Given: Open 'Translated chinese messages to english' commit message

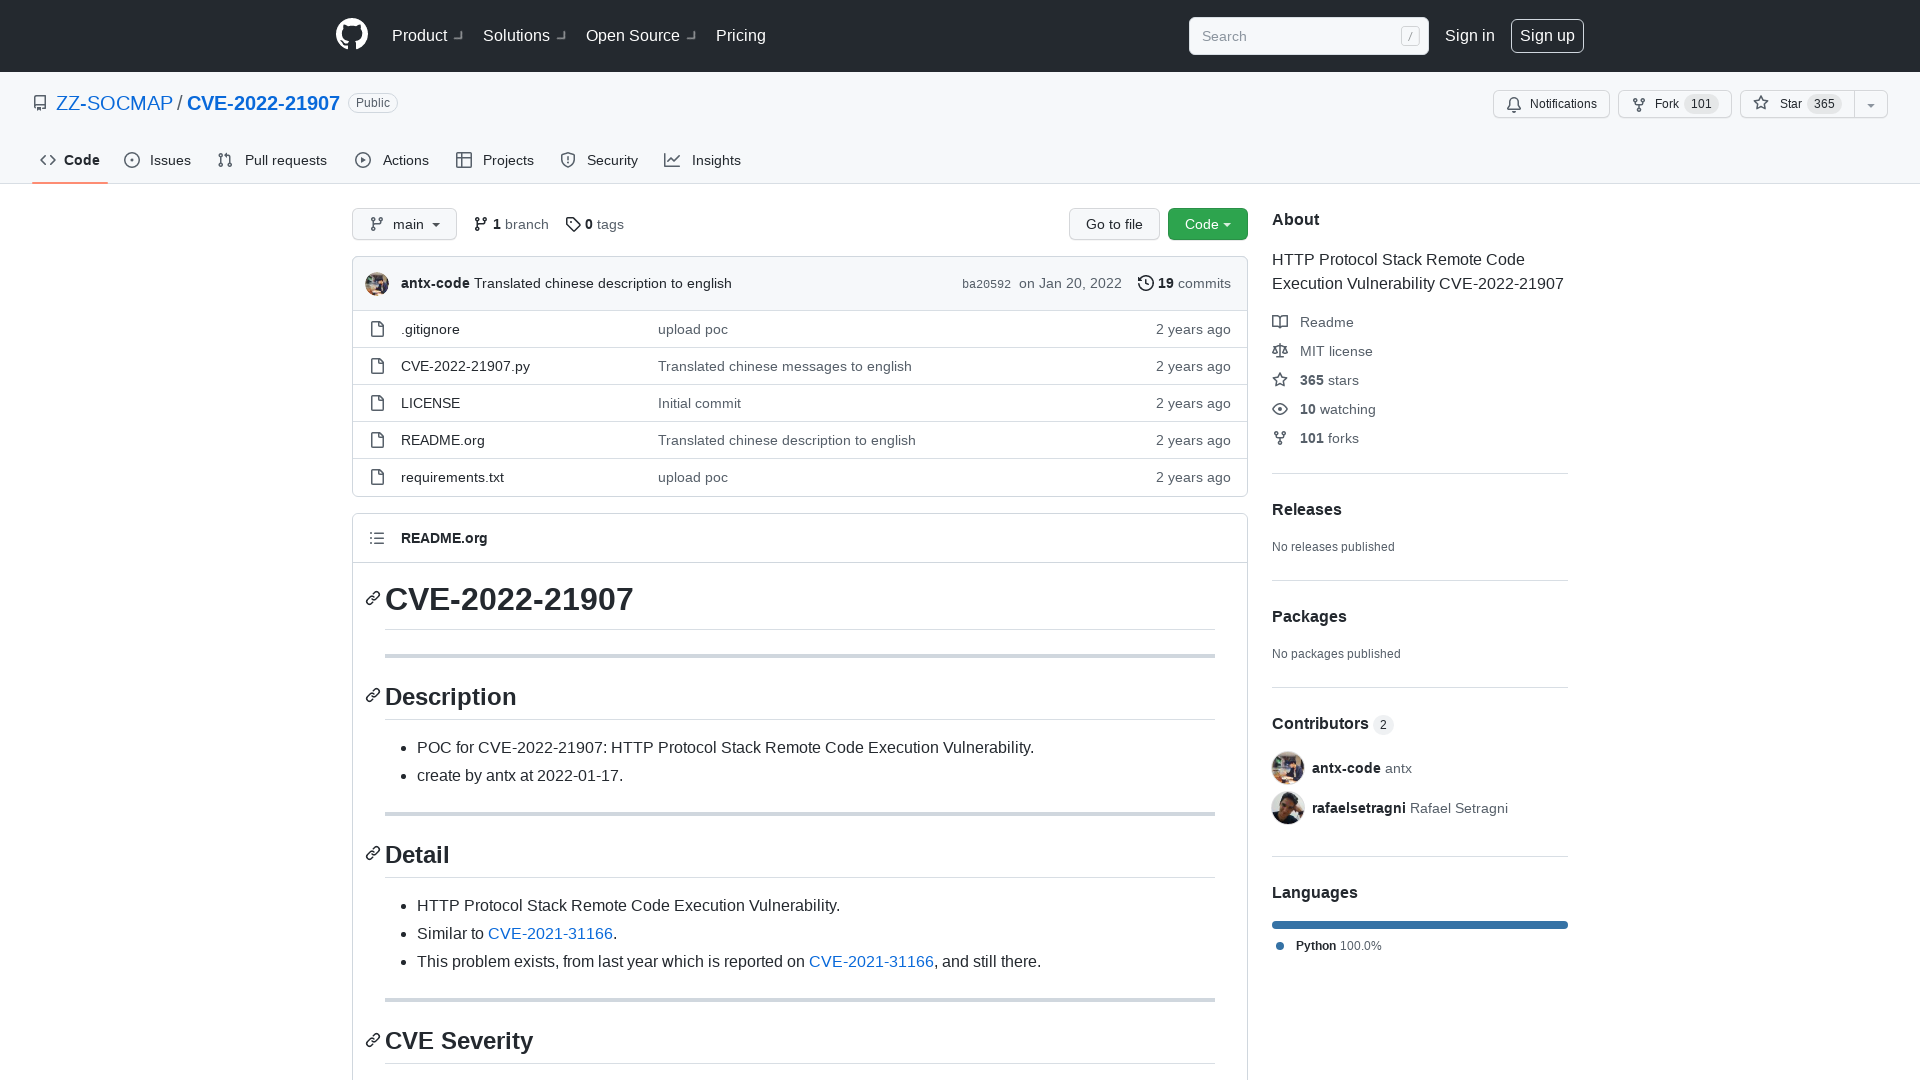Looking at the screenshot, I should click(x=784, y=366).
